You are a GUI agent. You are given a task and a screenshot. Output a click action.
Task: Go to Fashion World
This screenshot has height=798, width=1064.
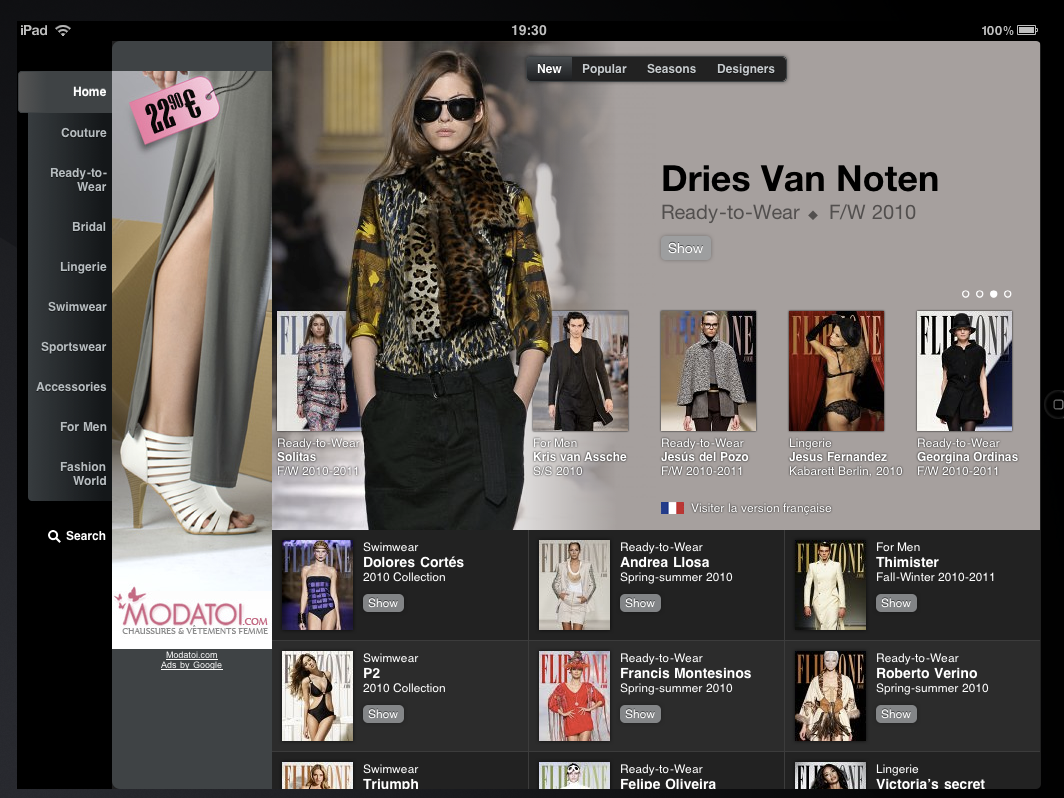point(82,473)
